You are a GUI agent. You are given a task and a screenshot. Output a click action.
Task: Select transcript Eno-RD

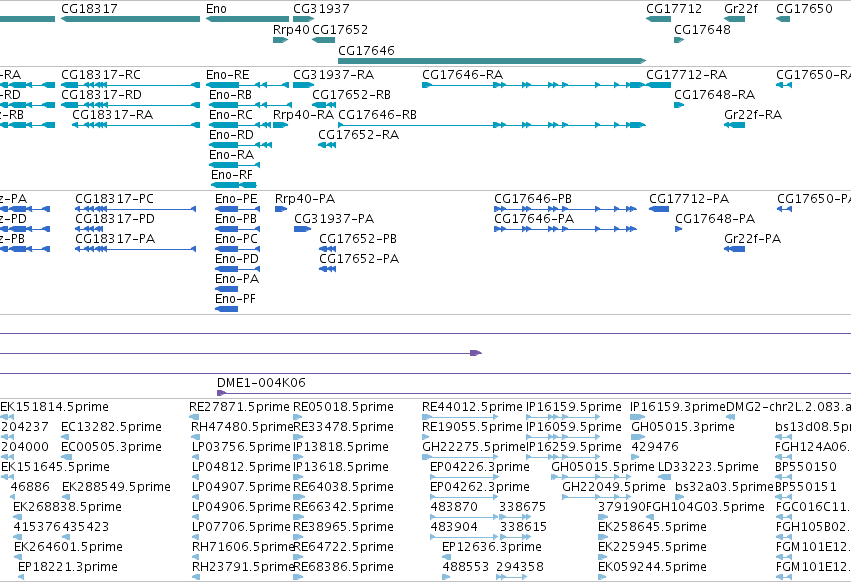pyautogui.click(x=231, y=135)
